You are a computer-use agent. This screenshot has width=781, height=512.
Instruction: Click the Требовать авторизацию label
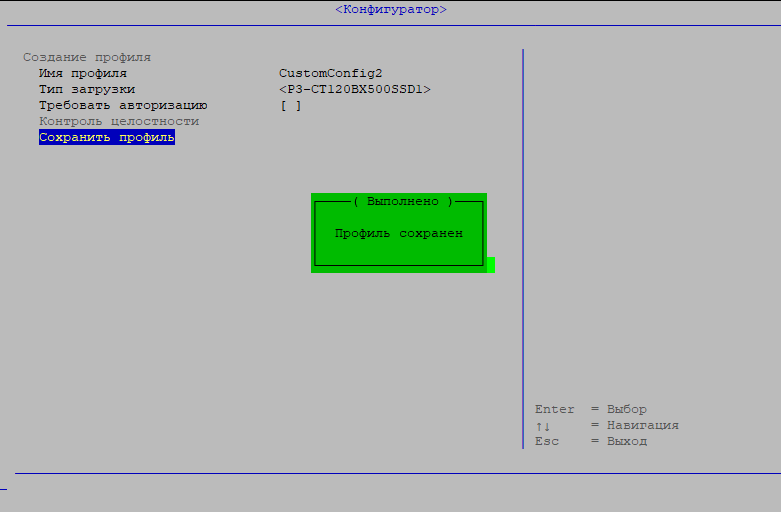point(123,105)
